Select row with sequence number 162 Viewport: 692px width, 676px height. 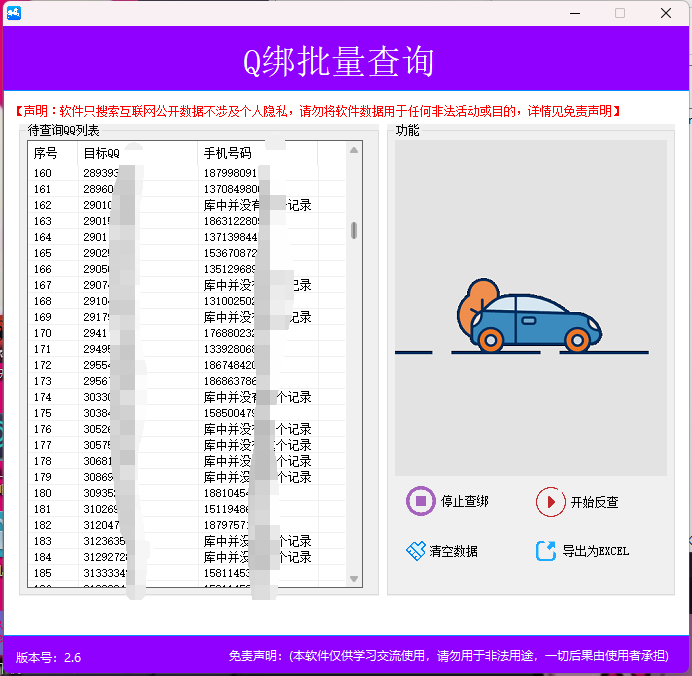[x=187, y=205]
